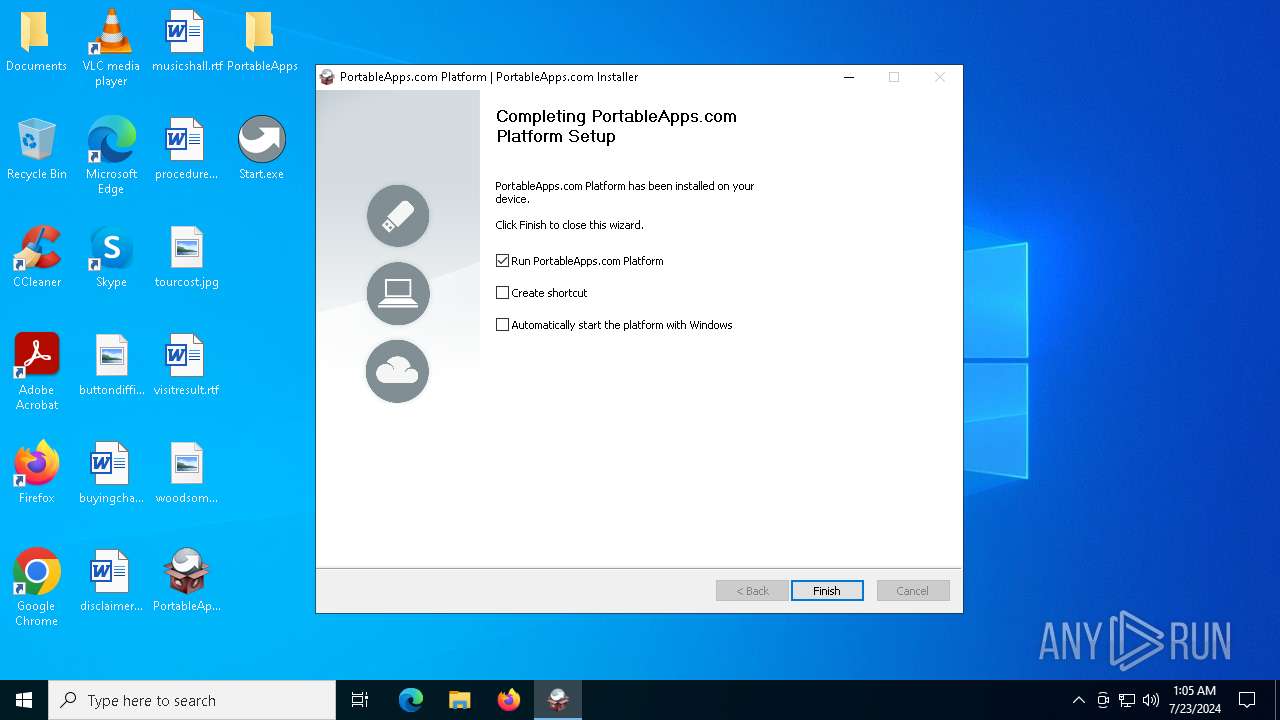Click the installer title bar icon
The height and width of the screenshot is (720, 1280).
pos(327,77)
